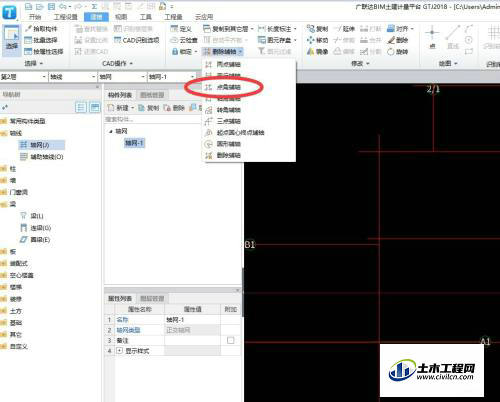
Task: Switch to the 图层管理 tab
Action: point(152,298)
